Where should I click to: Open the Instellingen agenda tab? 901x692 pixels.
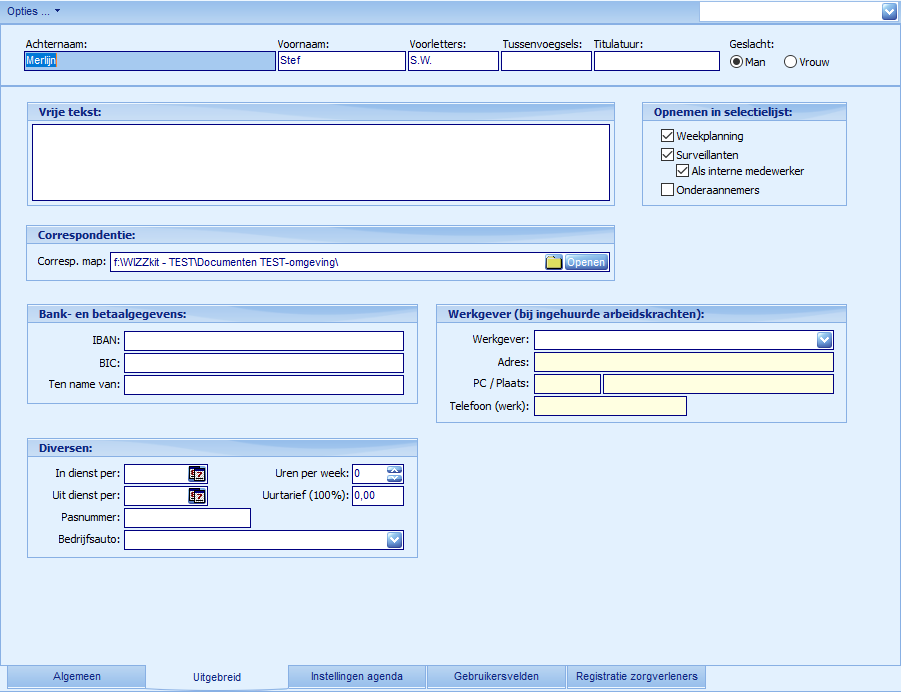356,676
